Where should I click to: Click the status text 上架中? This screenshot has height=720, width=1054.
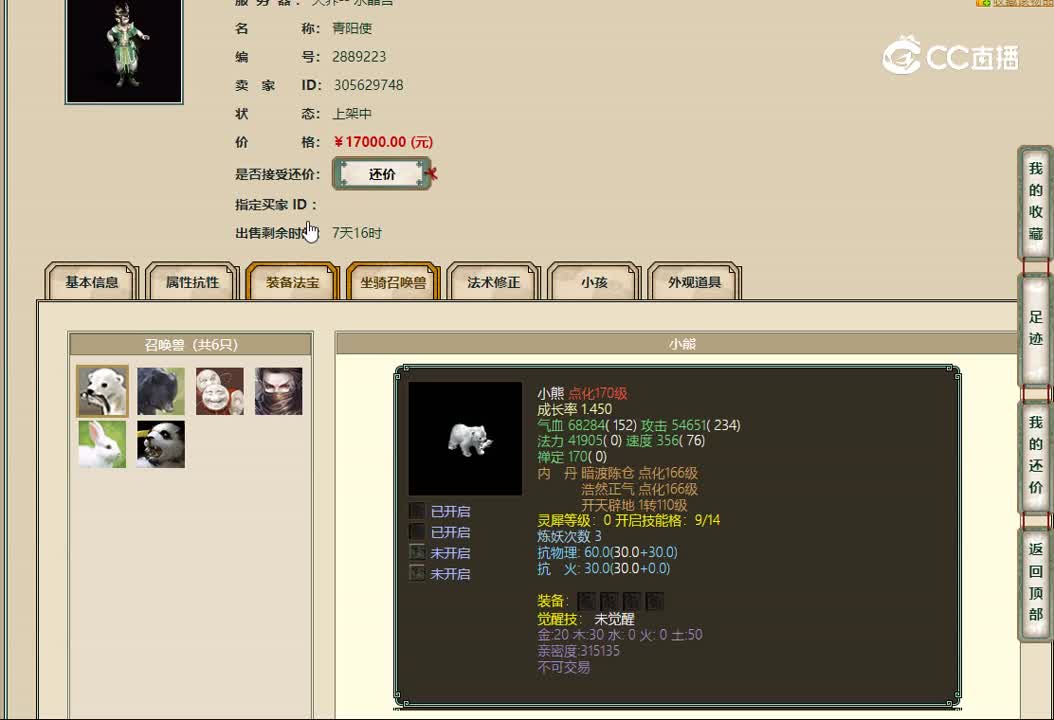352,114
